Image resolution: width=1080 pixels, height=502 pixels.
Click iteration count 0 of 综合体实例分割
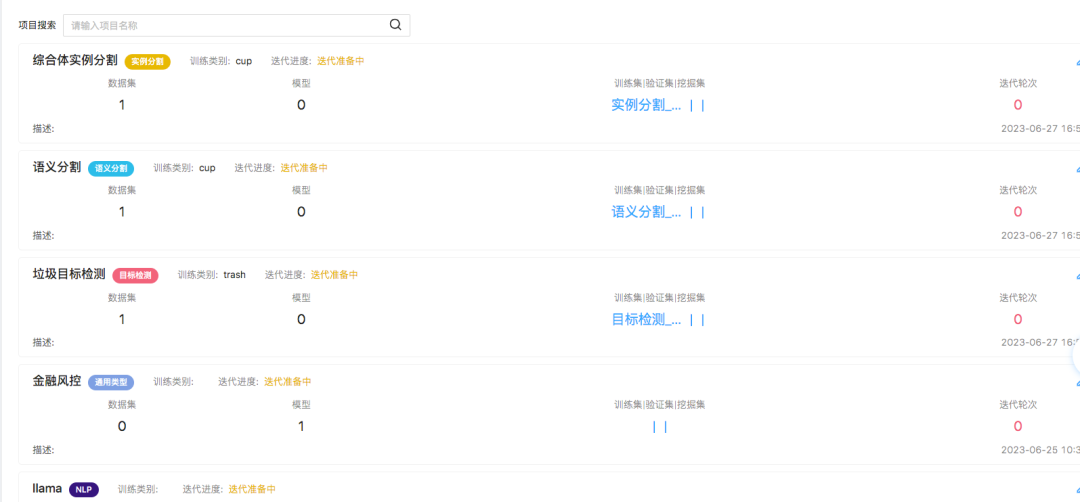(1018, 105)
